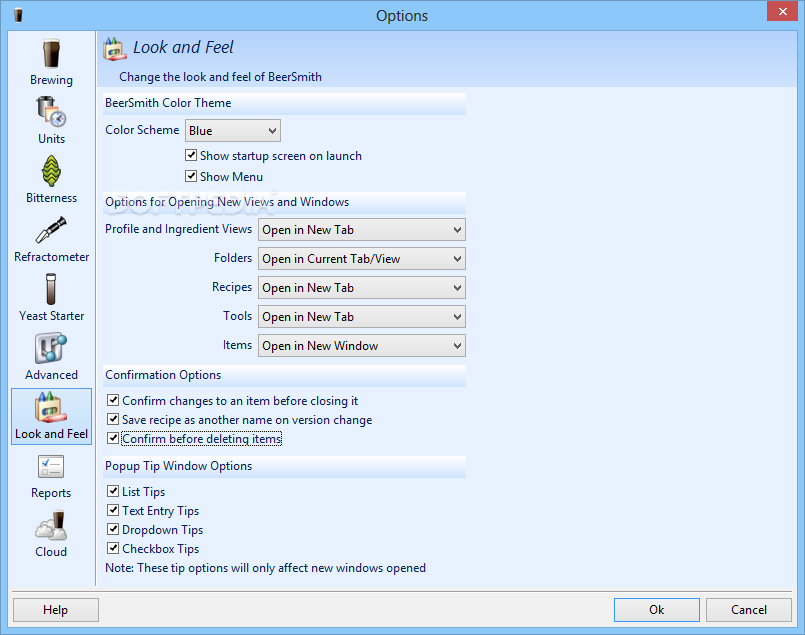This screenshot has height=635, width=805.
Task: Uncheck the Show Menu checkbox
Action: tap(191, 176)
